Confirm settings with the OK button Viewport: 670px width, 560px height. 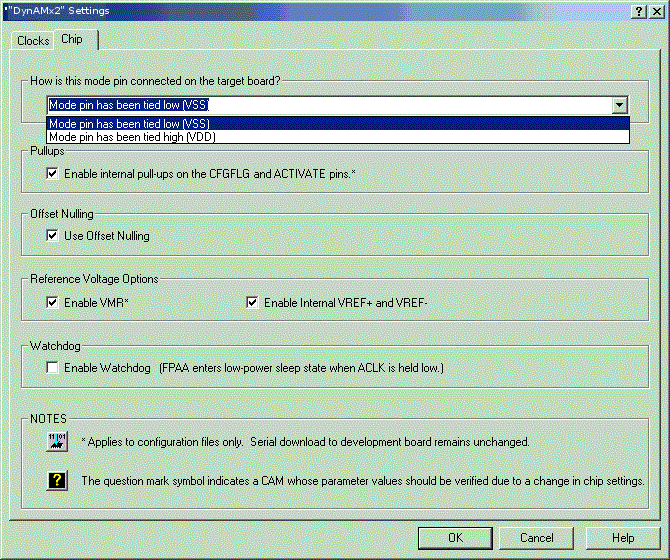coord(455,538)
